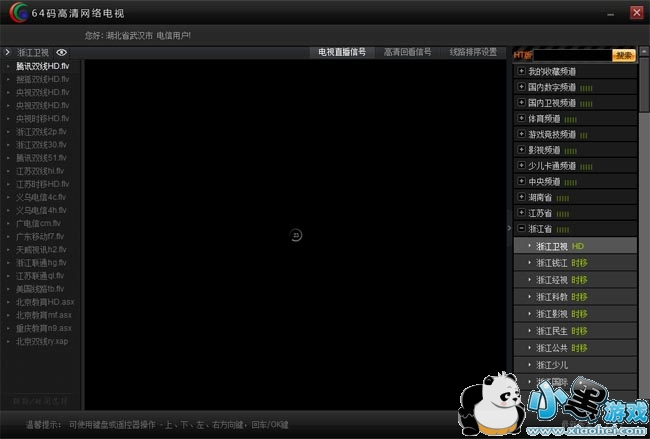The height and width of the screenshot is (439, 650).
Task: Expand the 我的收藏频道 category
Action: pos(521,71)
